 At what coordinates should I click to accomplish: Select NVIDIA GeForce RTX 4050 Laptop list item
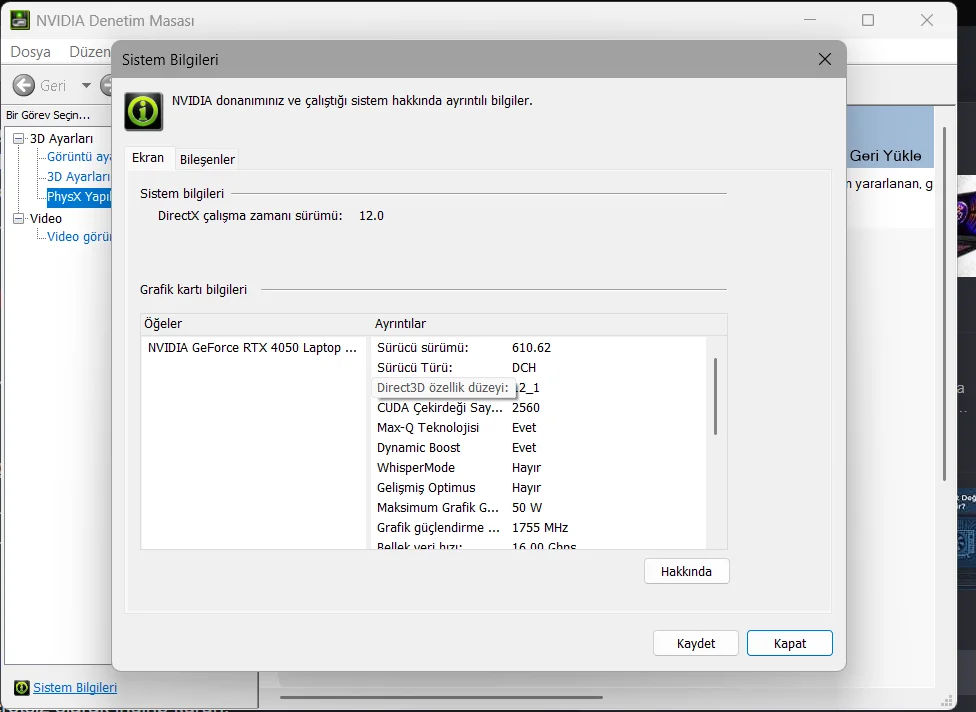(x=252, y=348)
